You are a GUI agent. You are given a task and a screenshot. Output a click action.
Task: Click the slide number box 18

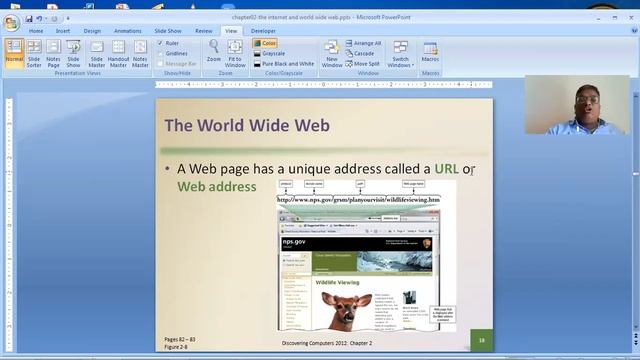(x=482, y=340)
